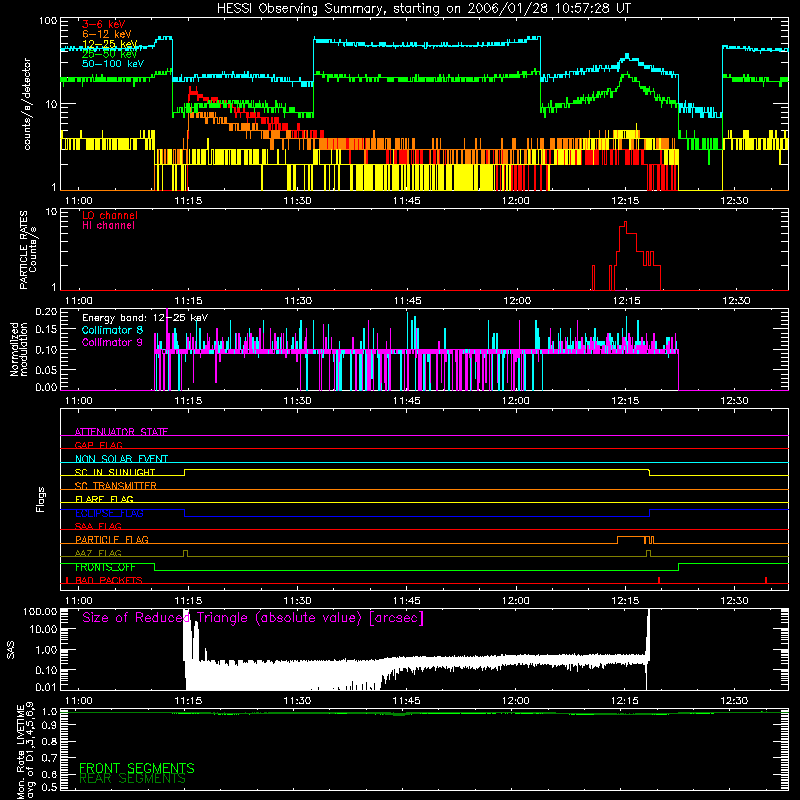Click the '50-100 keV' legend label

[113, 64]
